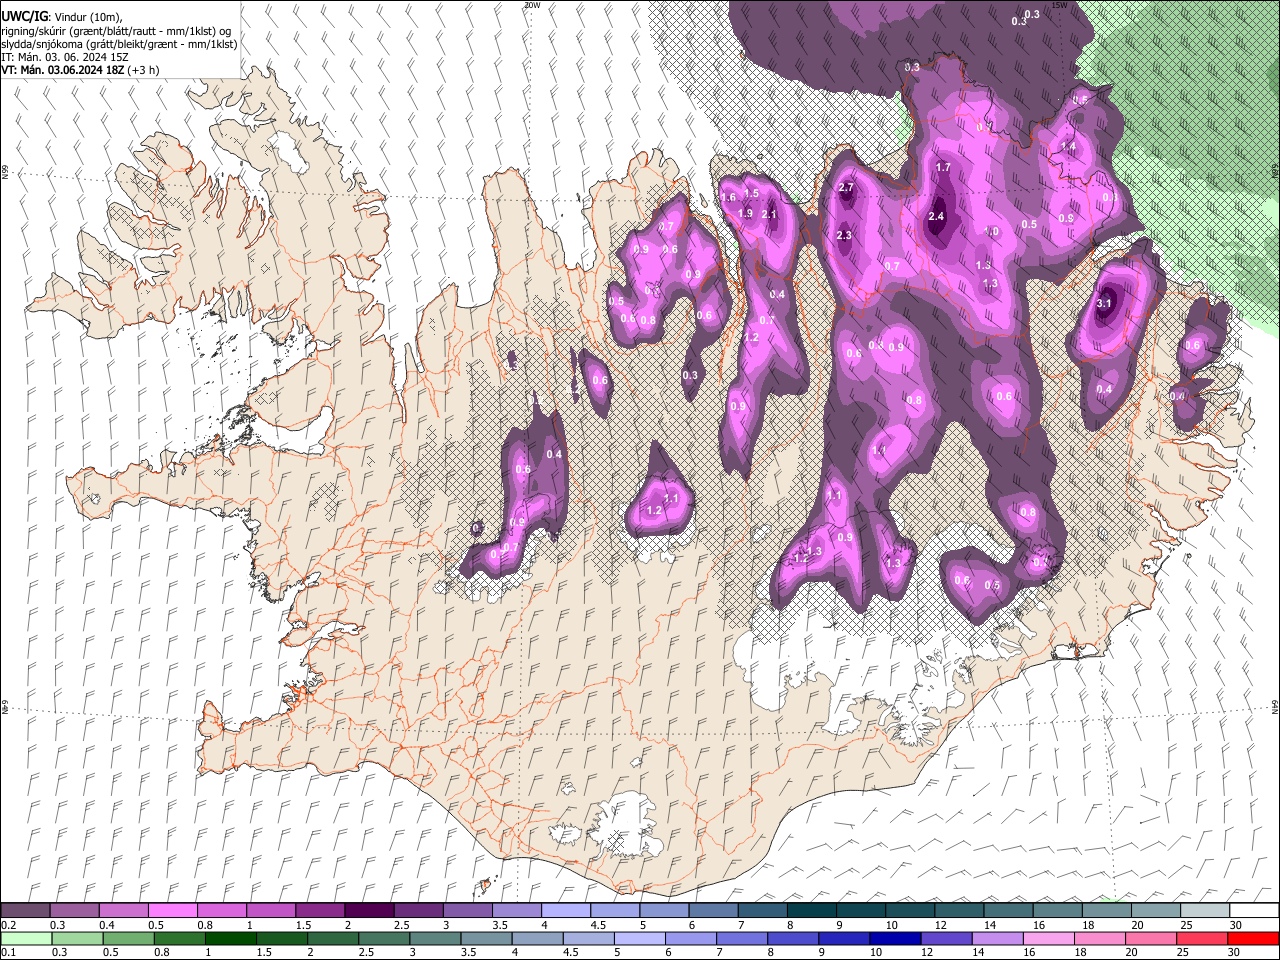Viewport: 1280px width, 960px height.
Task: Pick the dark mauve 0.2 swatch in the snow scale
Action: click(25, 911)
